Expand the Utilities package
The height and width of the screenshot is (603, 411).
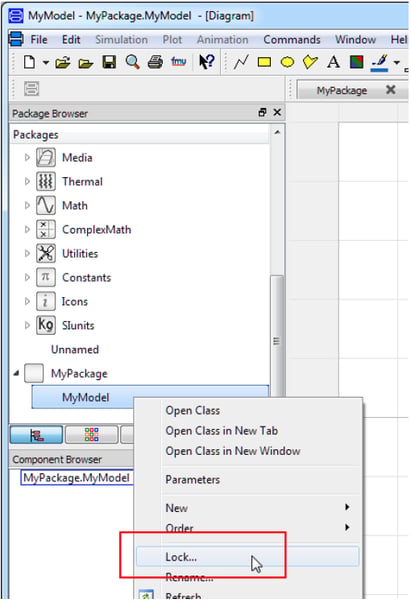click(27, 253)
